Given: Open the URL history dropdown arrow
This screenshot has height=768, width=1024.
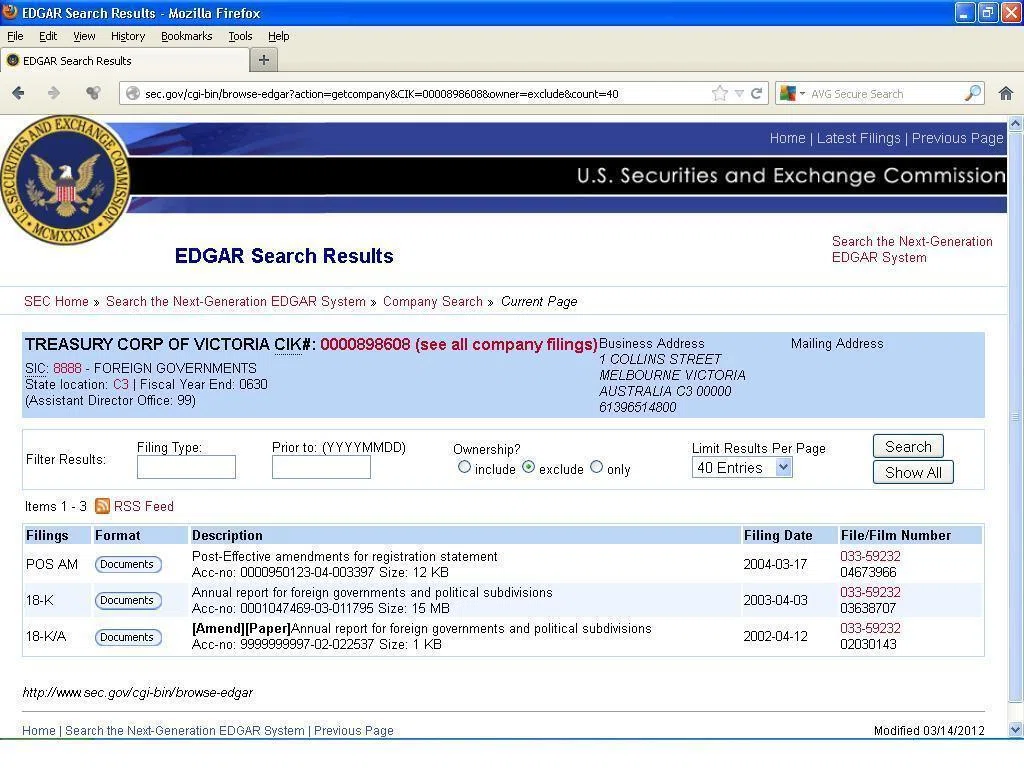Looking at the screenshot, I should tap(739, 93).
